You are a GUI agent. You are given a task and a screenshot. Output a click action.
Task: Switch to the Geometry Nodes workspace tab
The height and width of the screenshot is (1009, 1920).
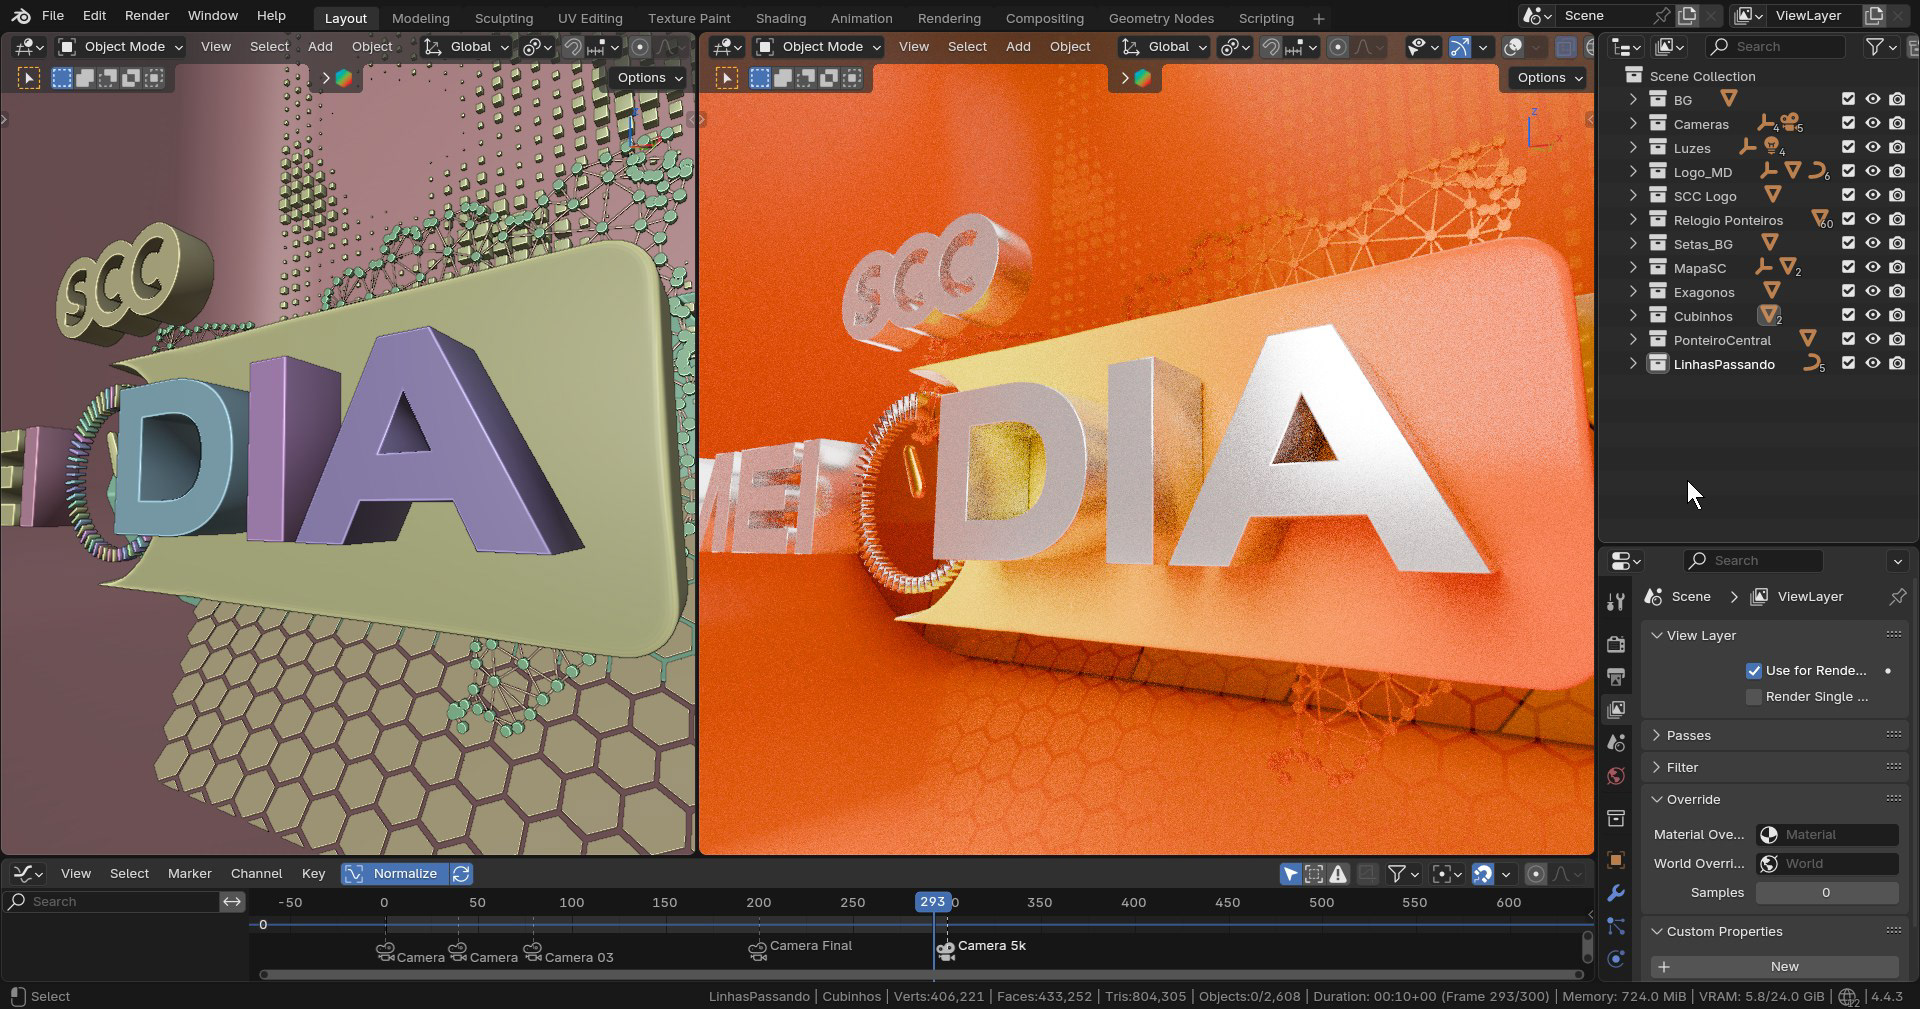pyautogui.click(x=1161, y=18)
